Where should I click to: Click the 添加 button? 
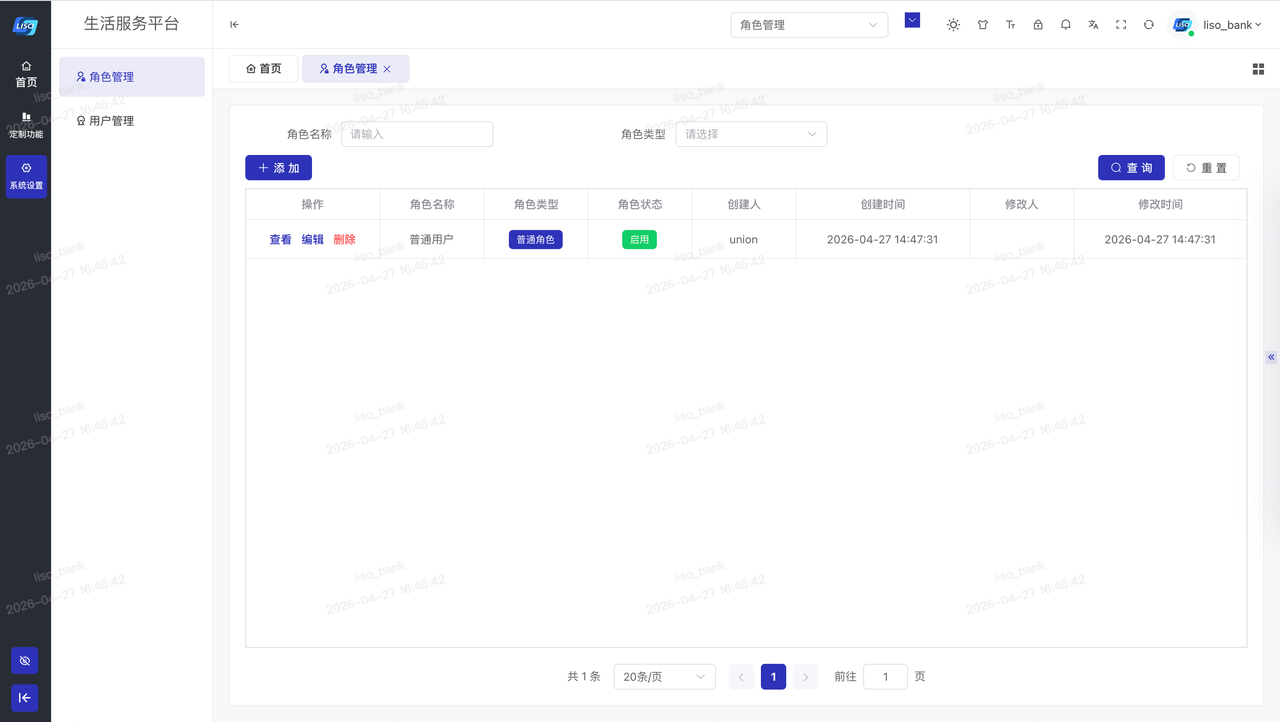pyautogui.click(x=279, y=168)
